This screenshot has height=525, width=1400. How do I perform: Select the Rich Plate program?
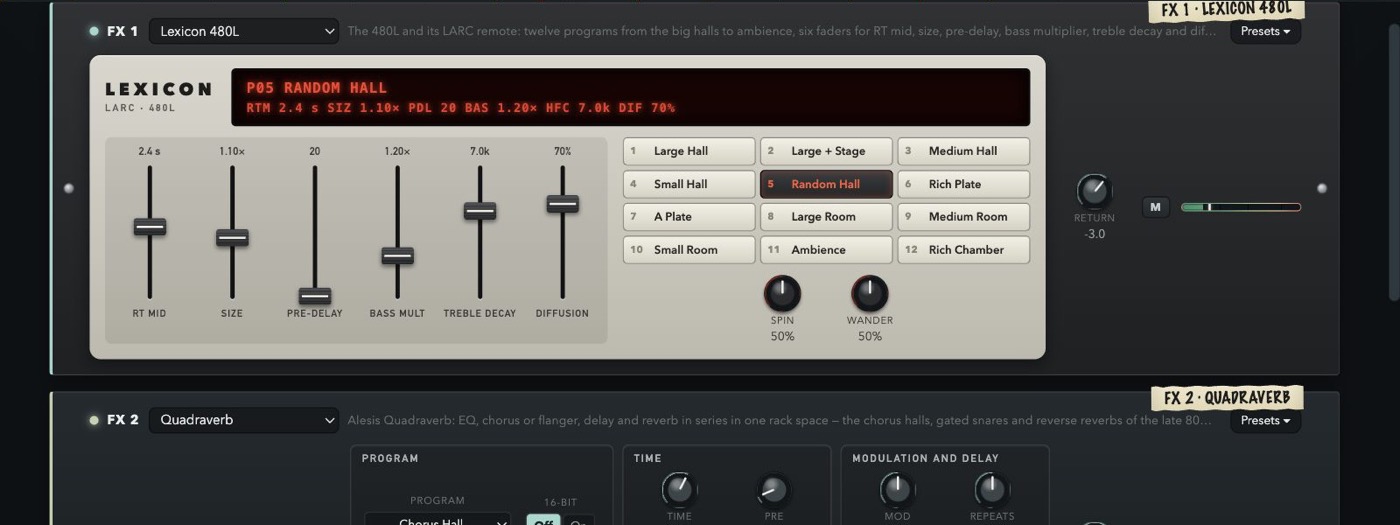pos(963,184)
